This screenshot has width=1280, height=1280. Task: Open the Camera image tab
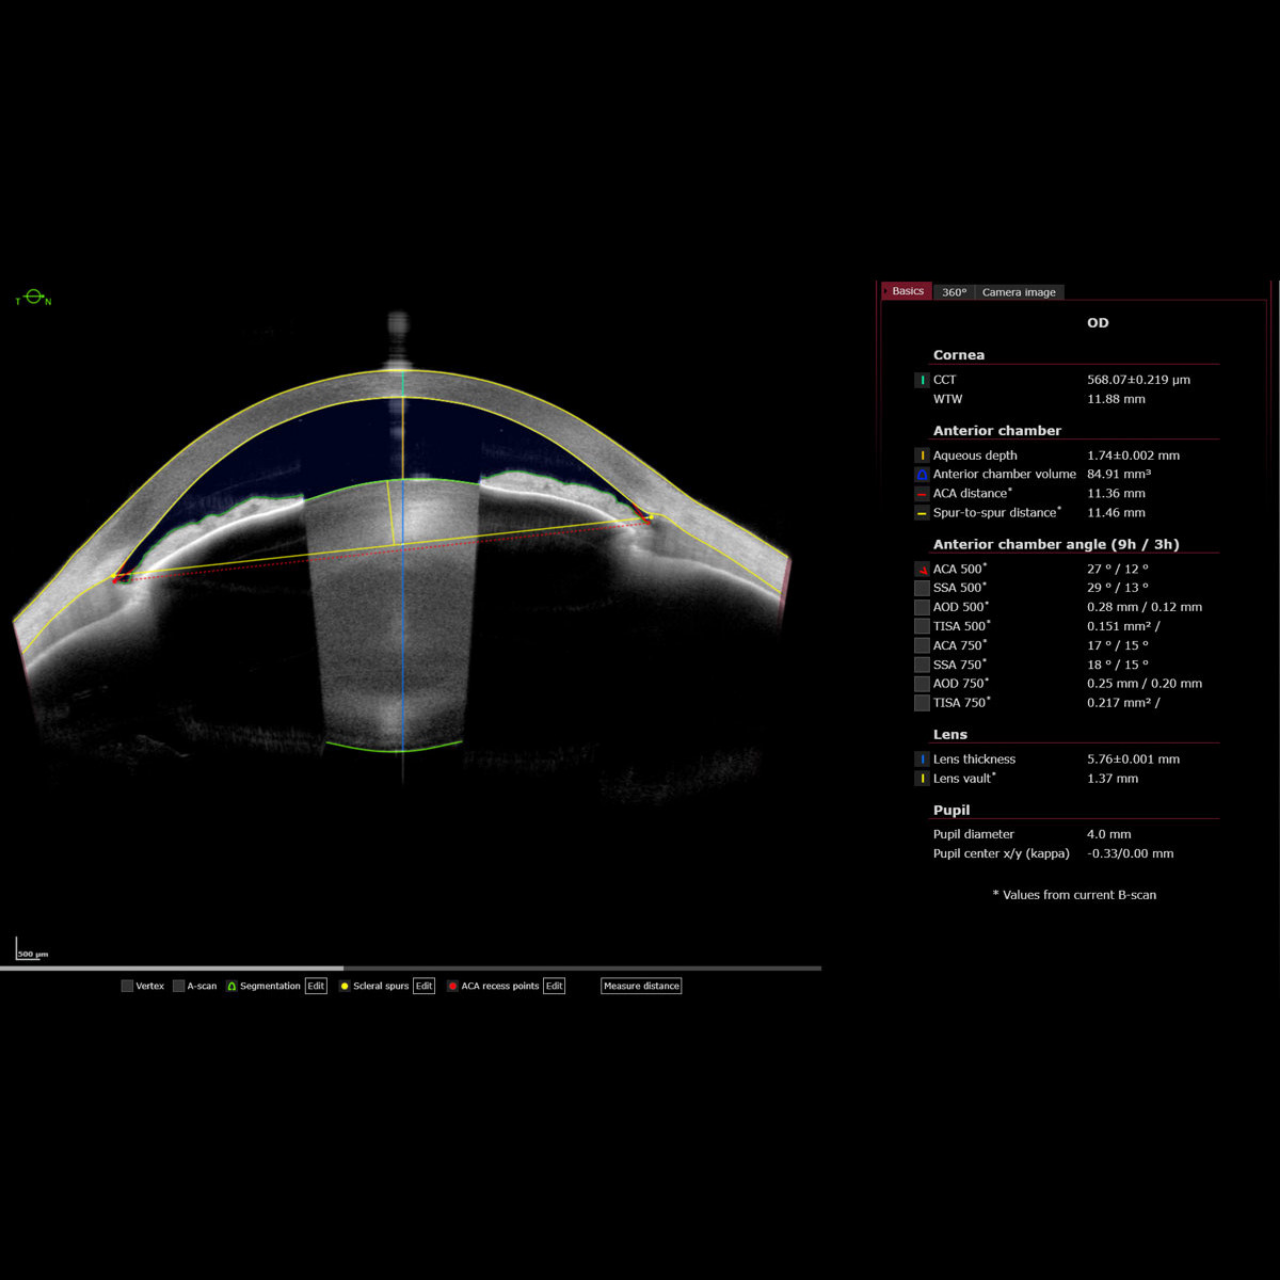1019,292
